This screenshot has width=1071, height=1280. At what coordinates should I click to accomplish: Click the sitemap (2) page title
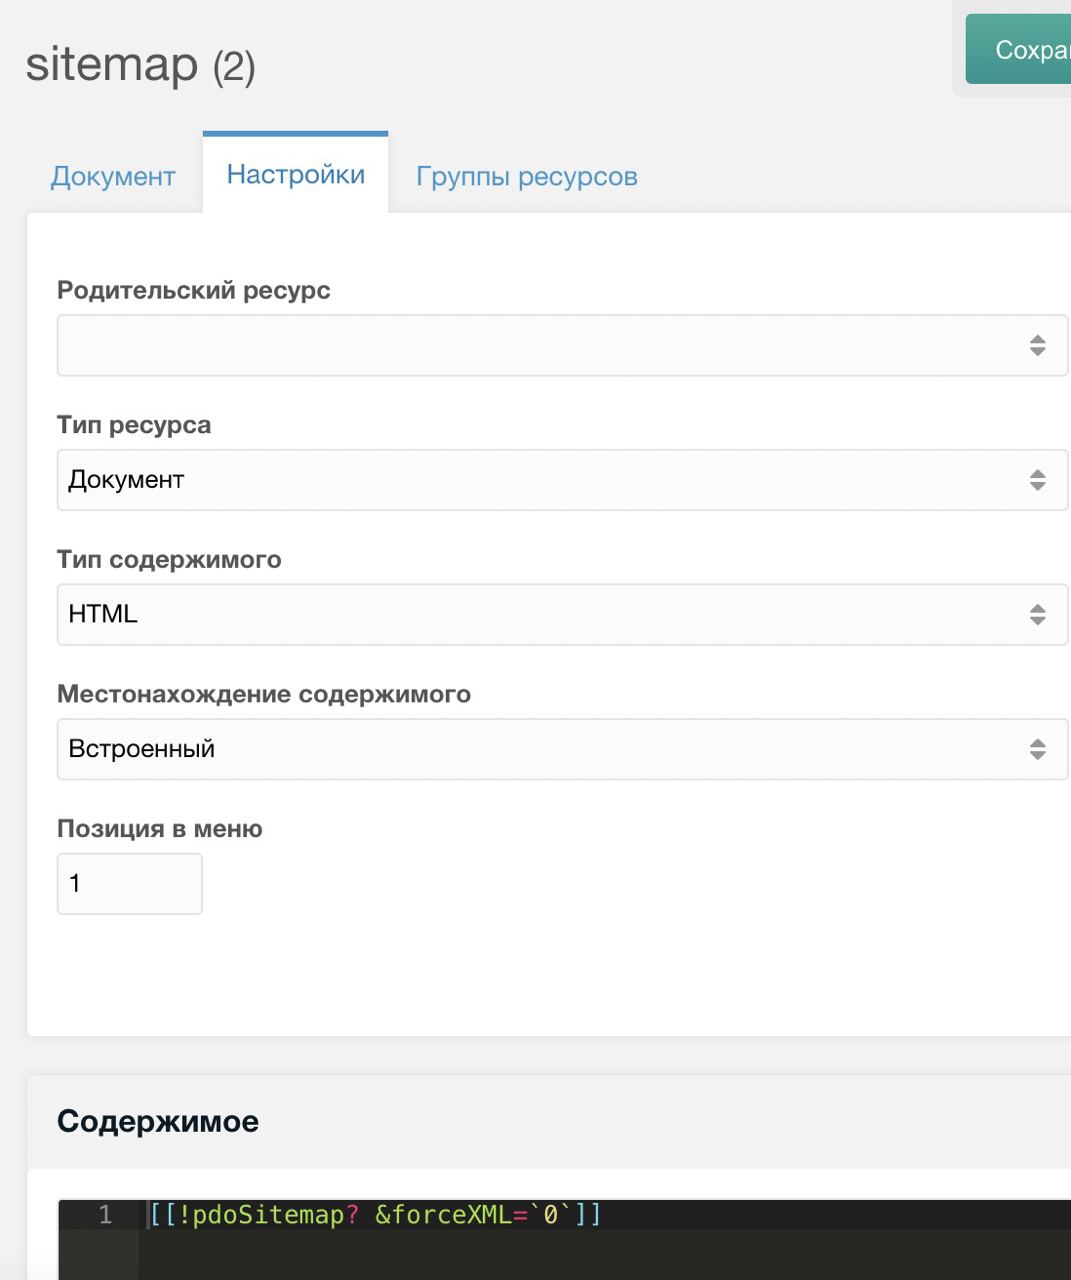pyautogui.click(x=141, y=65)
